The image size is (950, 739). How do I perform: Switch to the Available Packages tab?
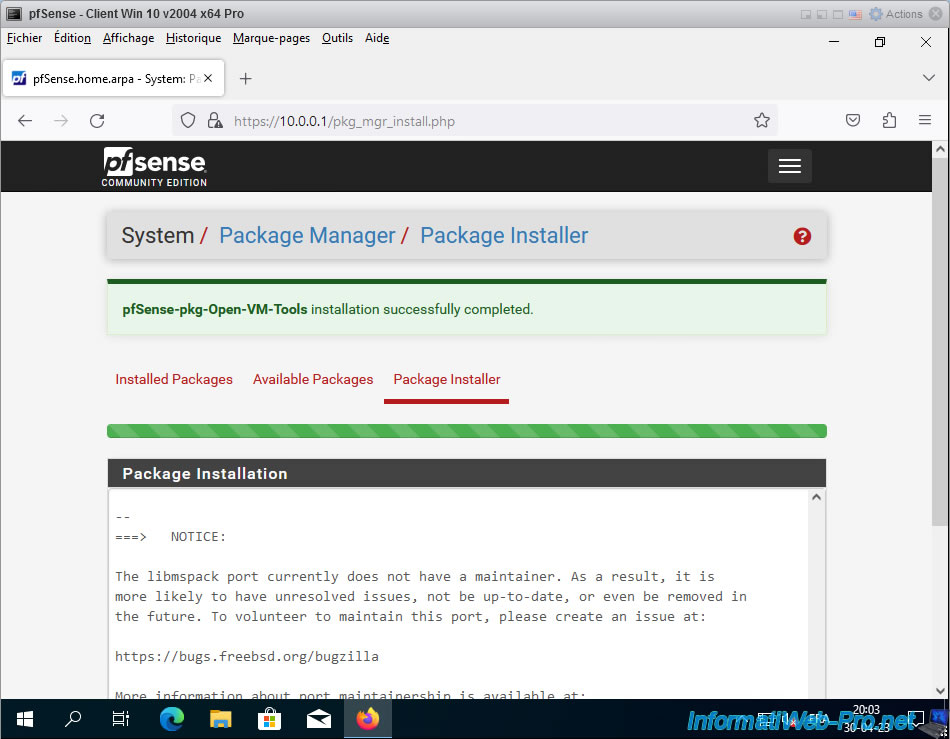point(313,379)
